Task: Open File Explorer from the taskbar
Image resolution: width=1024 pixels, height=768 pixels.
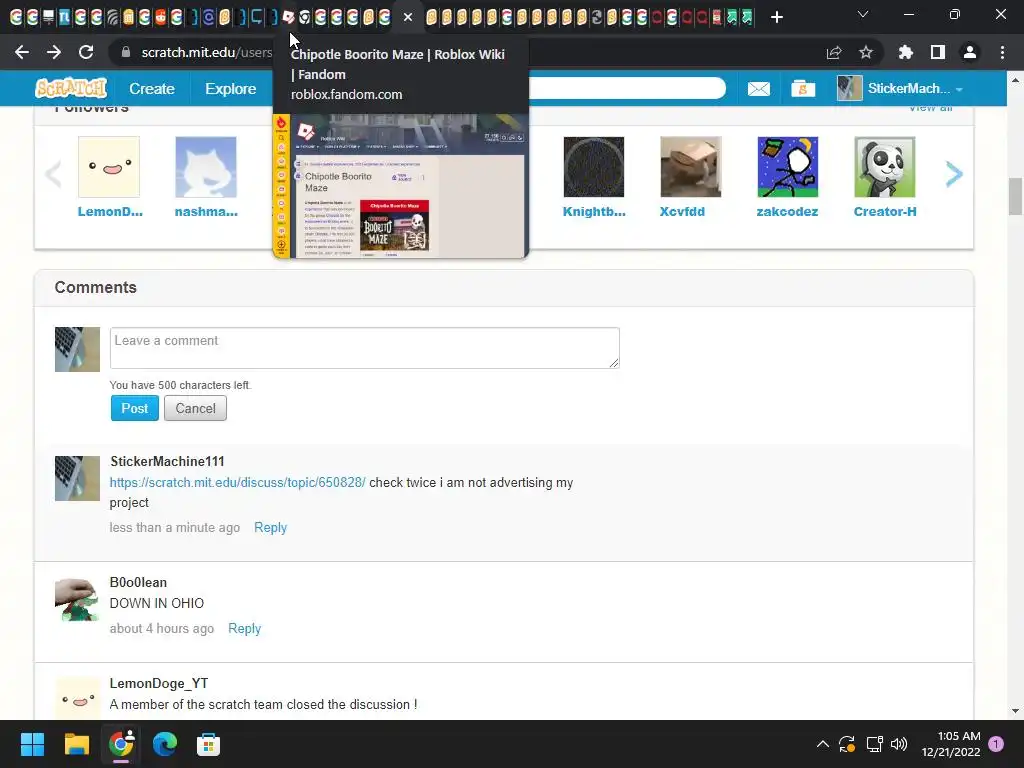Action: tap(76, 744)
